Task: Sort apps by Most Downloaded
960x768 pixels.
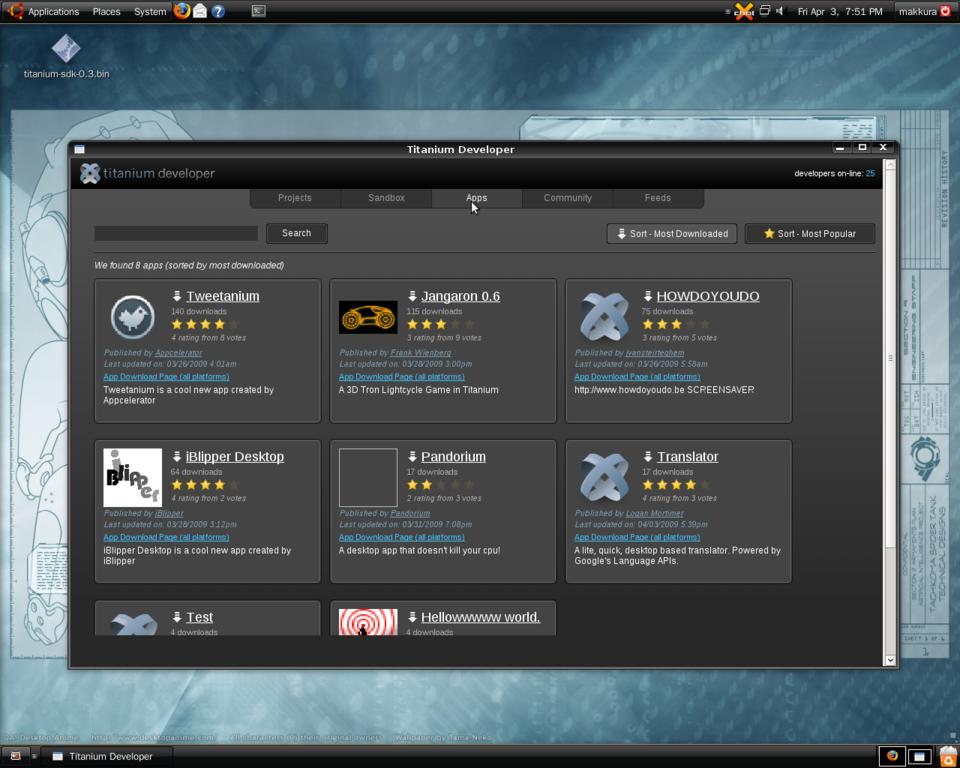Action: [672, 233]
